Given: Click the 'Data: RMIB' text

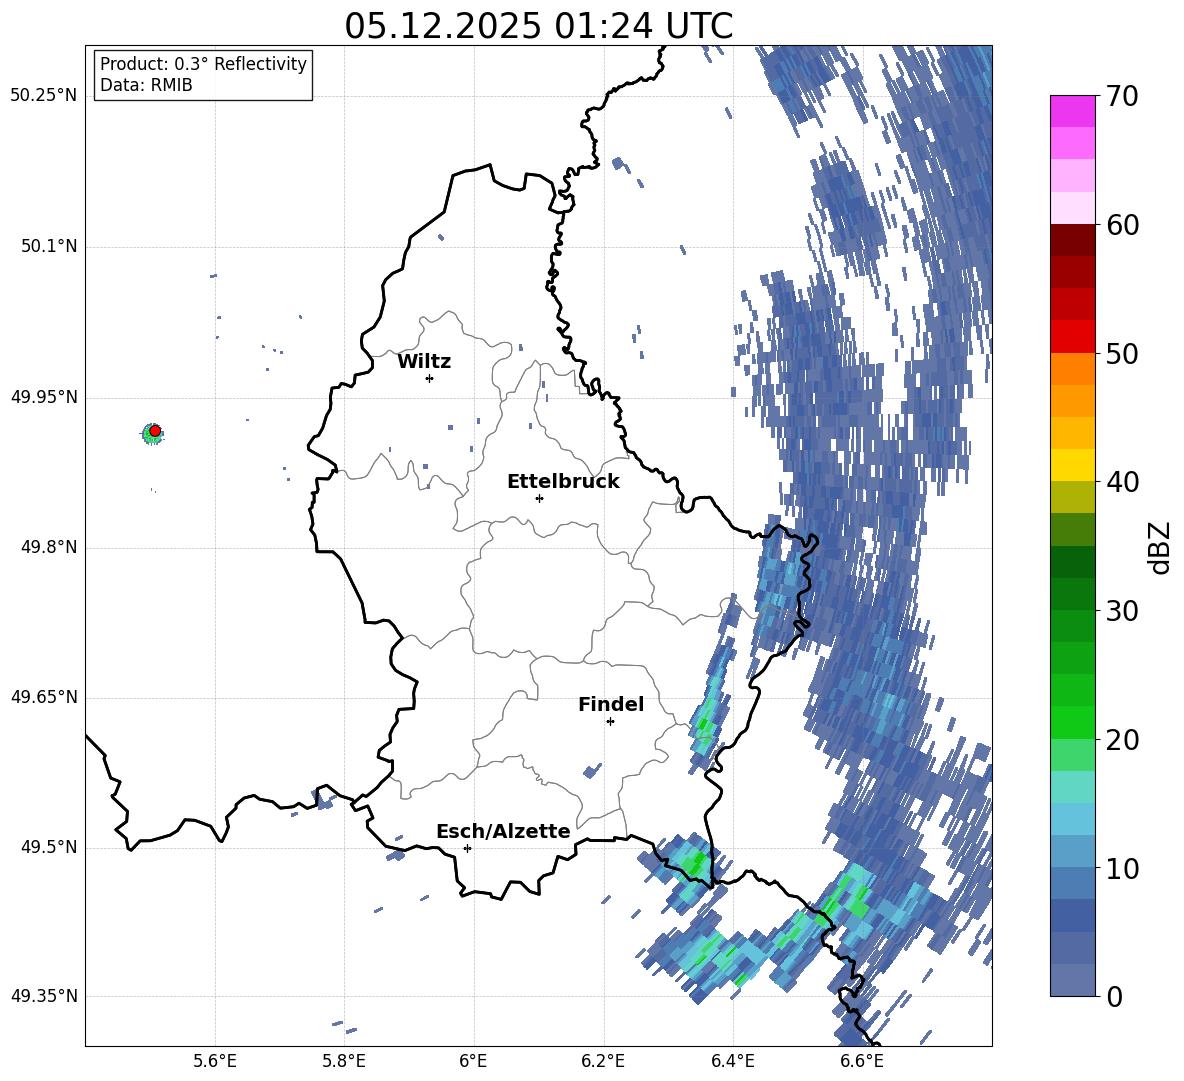Looking at the screenshot, I should click(x=146, y=85).
